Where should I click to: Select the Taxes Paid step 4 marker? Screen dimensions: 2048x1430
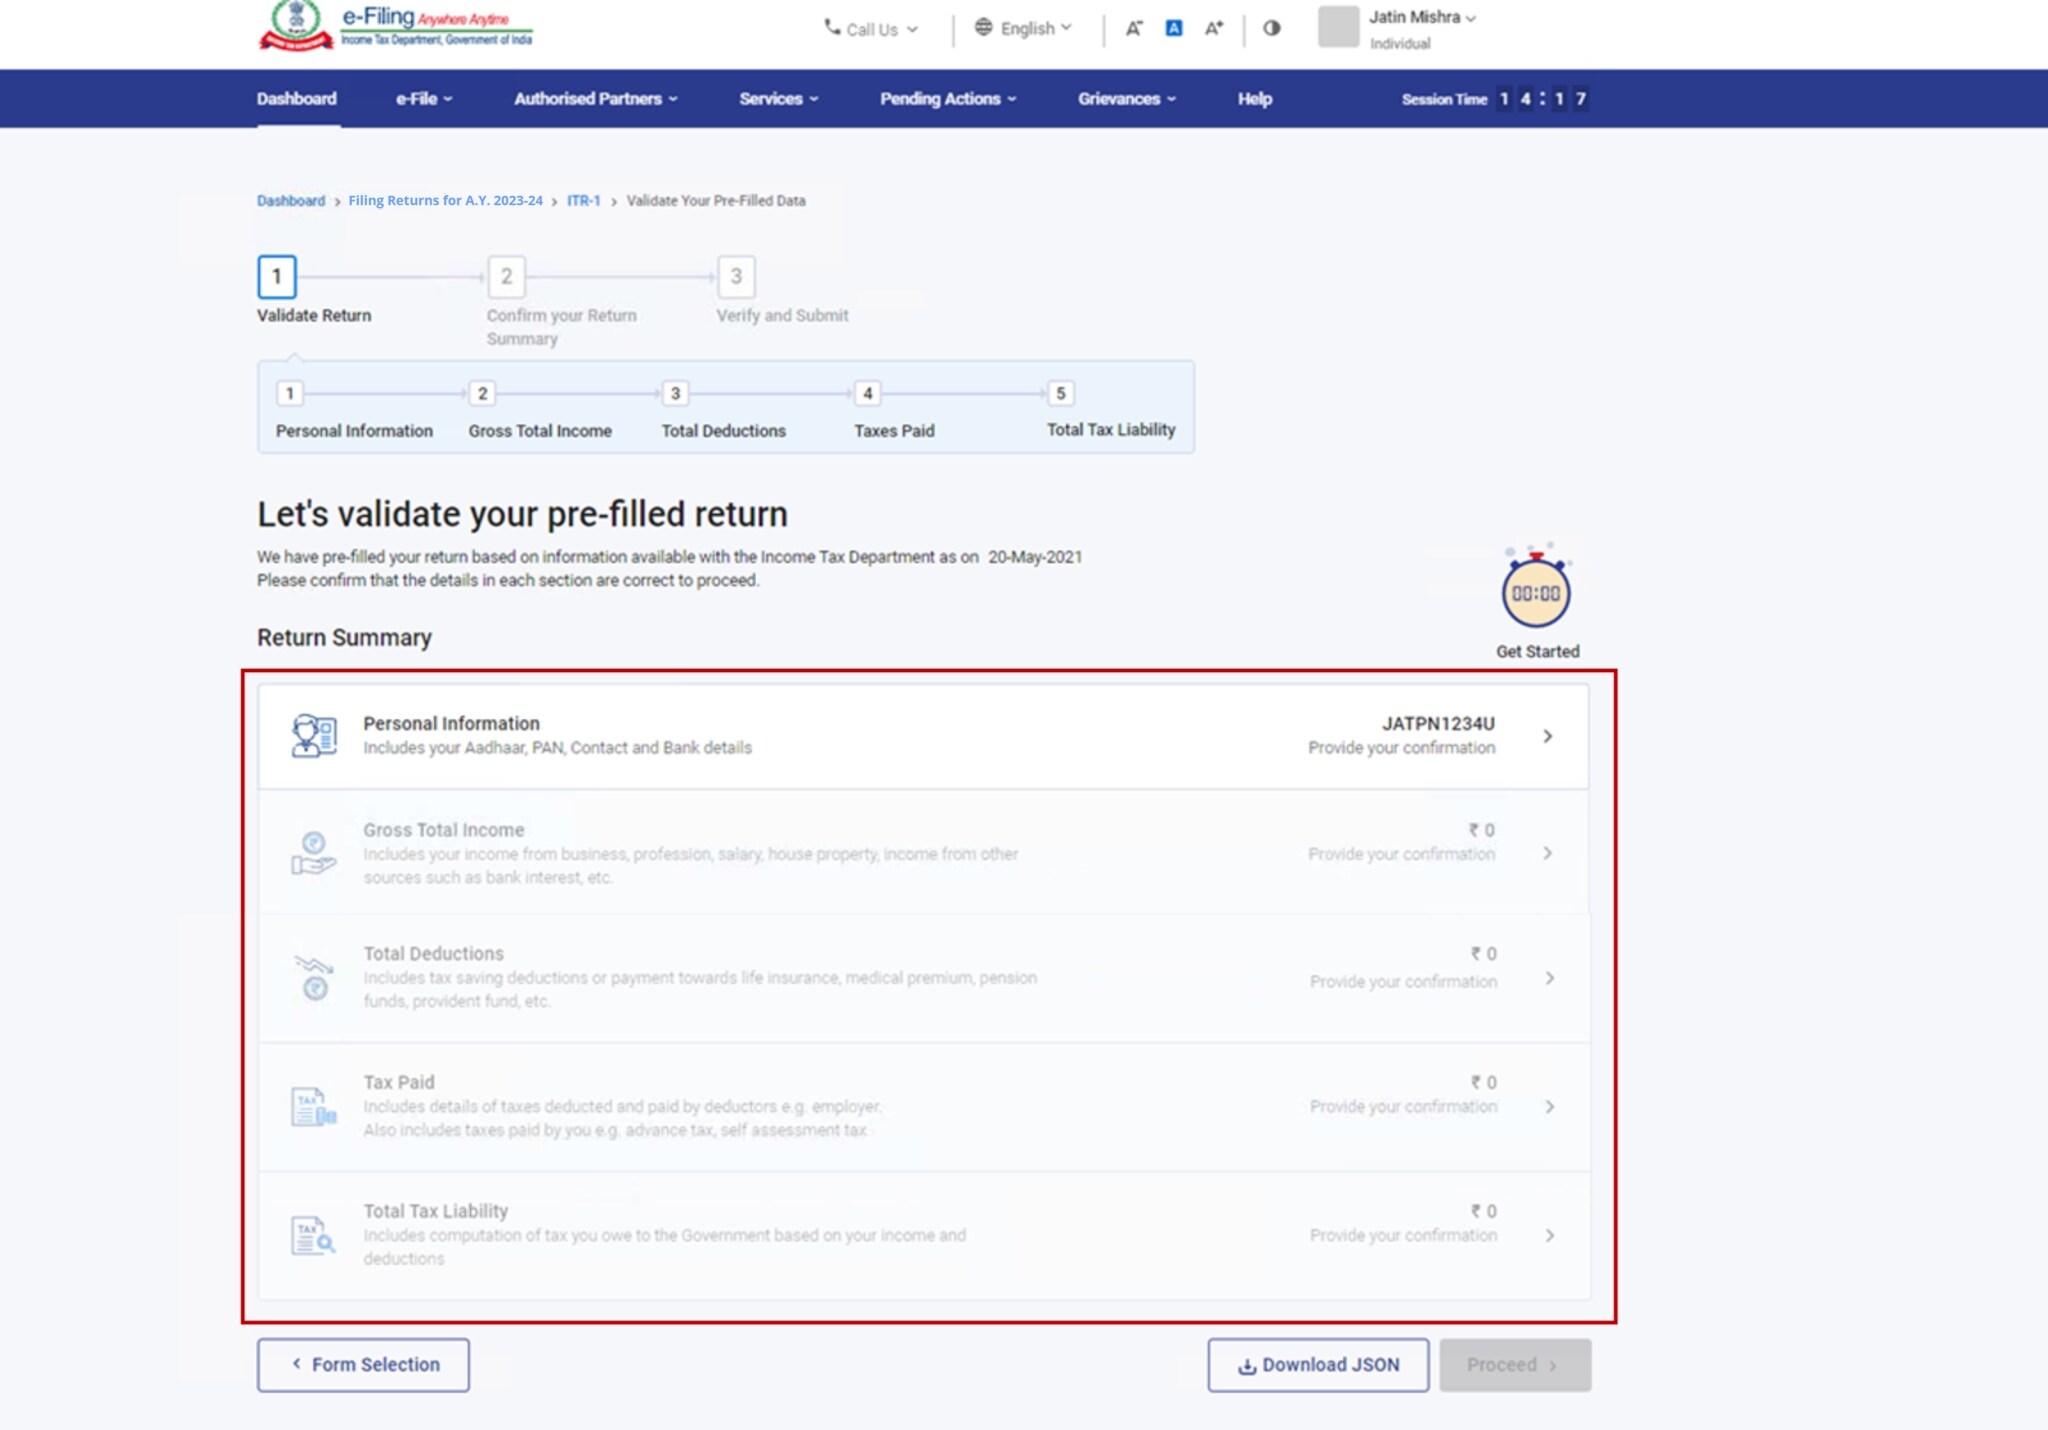[x=867, y=393]
